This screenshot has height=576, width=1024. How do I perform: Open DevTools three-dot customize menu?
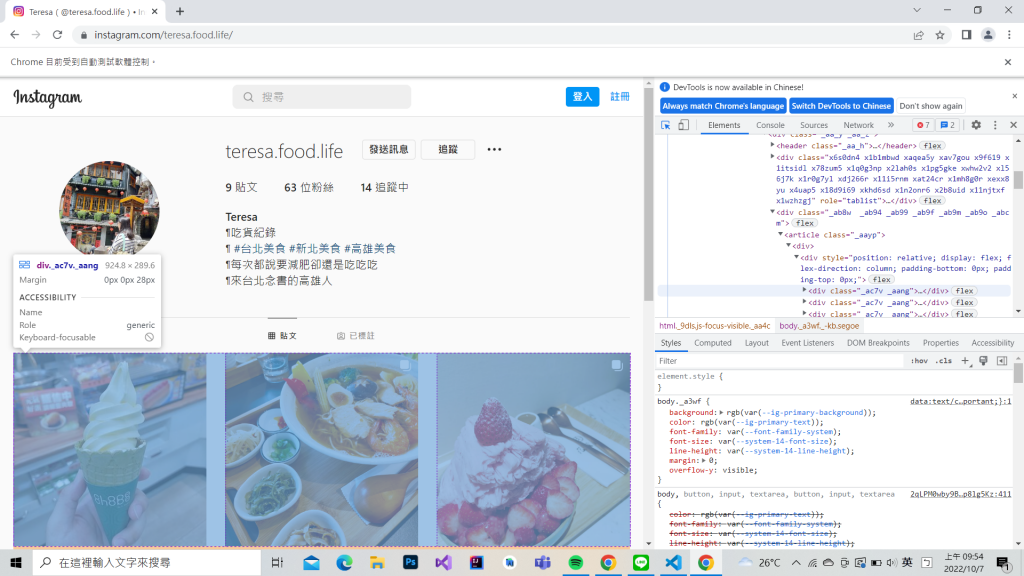click(995, 125)
